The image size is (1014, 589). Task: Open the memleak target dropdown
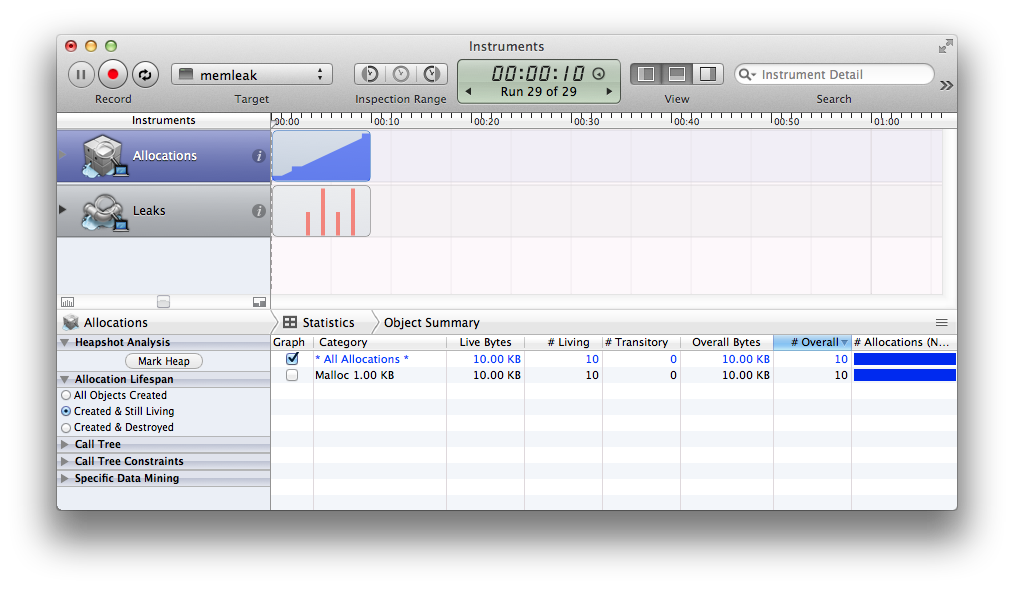click(x=252, y=74)
